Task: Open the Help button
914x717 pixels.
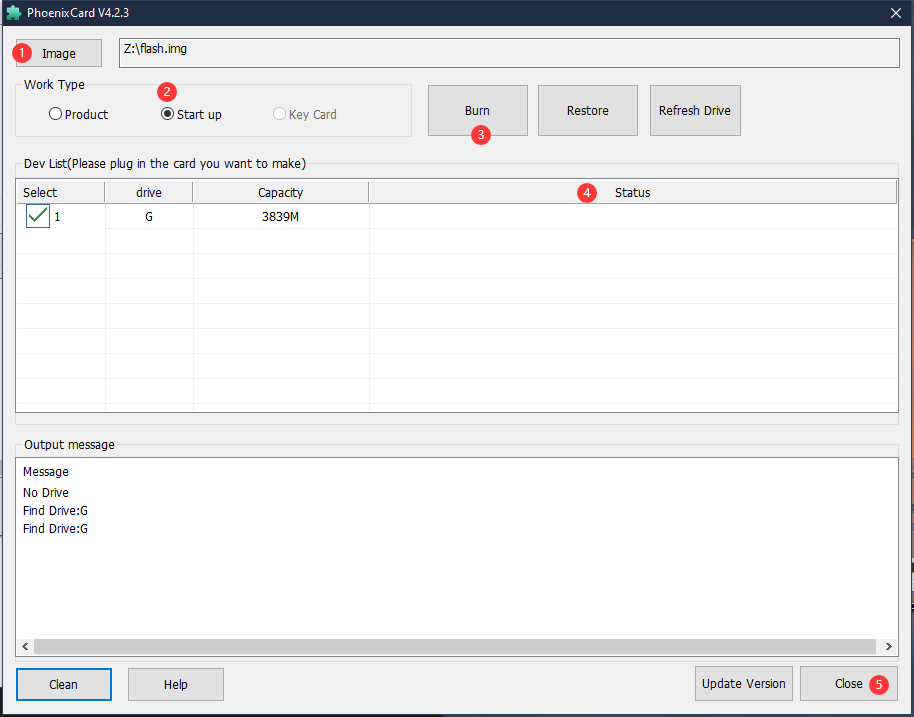Action: click(175, 684)
